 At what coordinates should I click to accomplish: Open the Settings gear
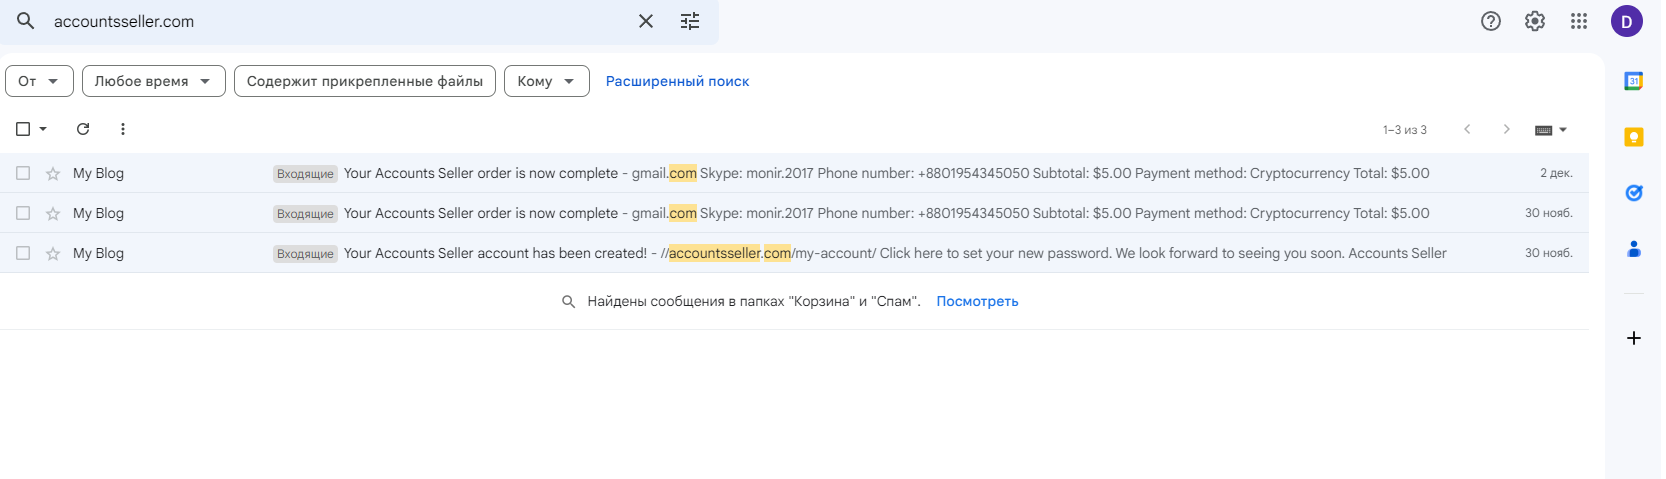point(1535,21)
